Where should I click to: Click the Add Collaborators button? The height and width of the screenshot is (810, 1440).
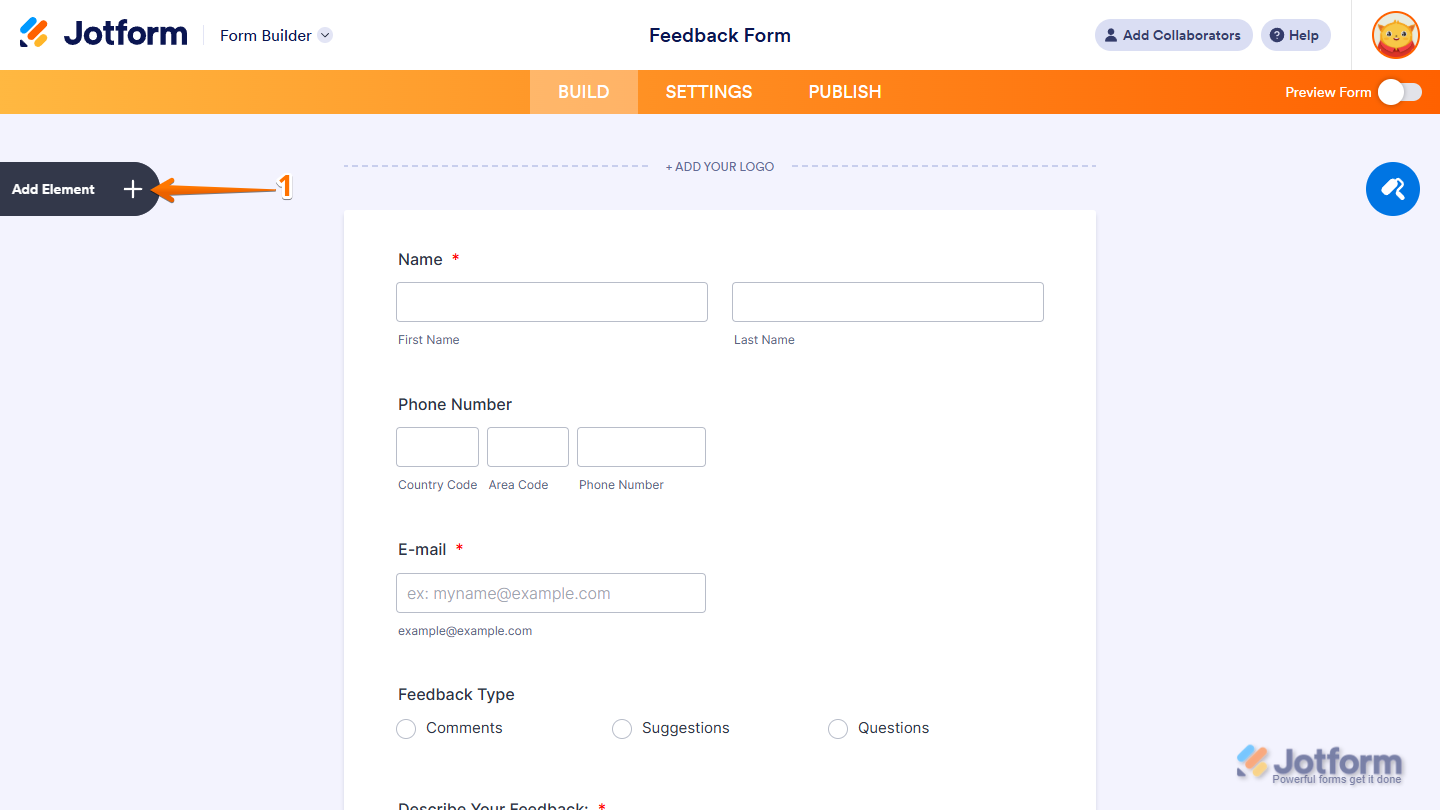click(1173, 35)
